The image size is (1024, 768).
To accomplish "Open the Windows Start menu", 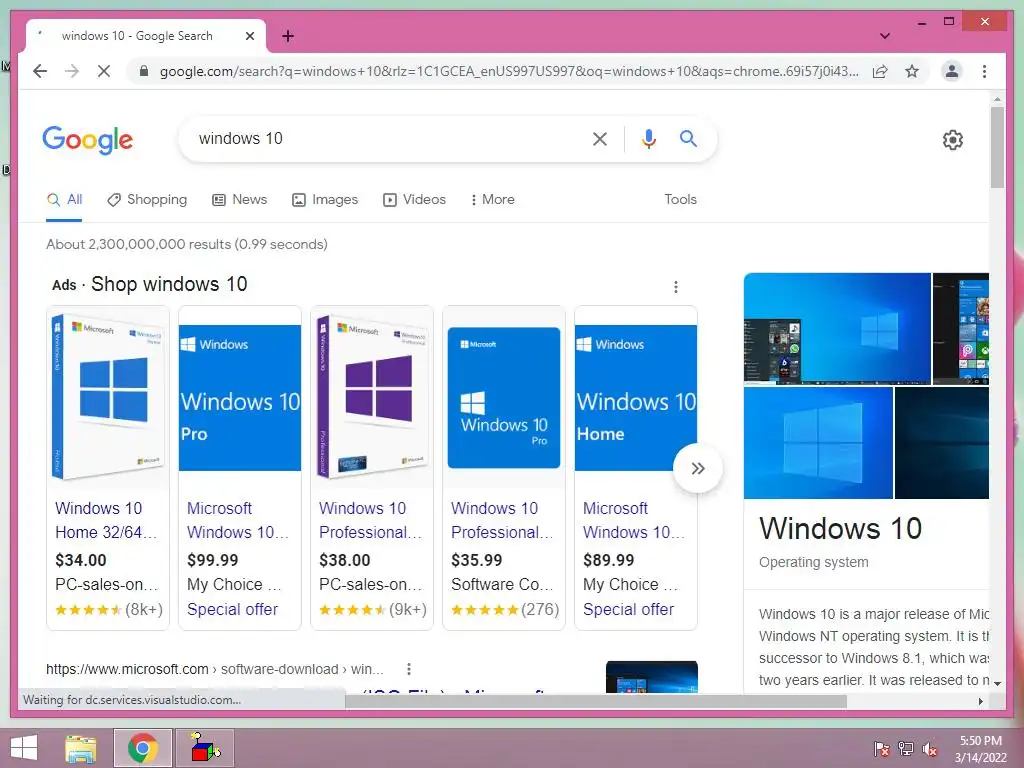I will pos(24,748).
